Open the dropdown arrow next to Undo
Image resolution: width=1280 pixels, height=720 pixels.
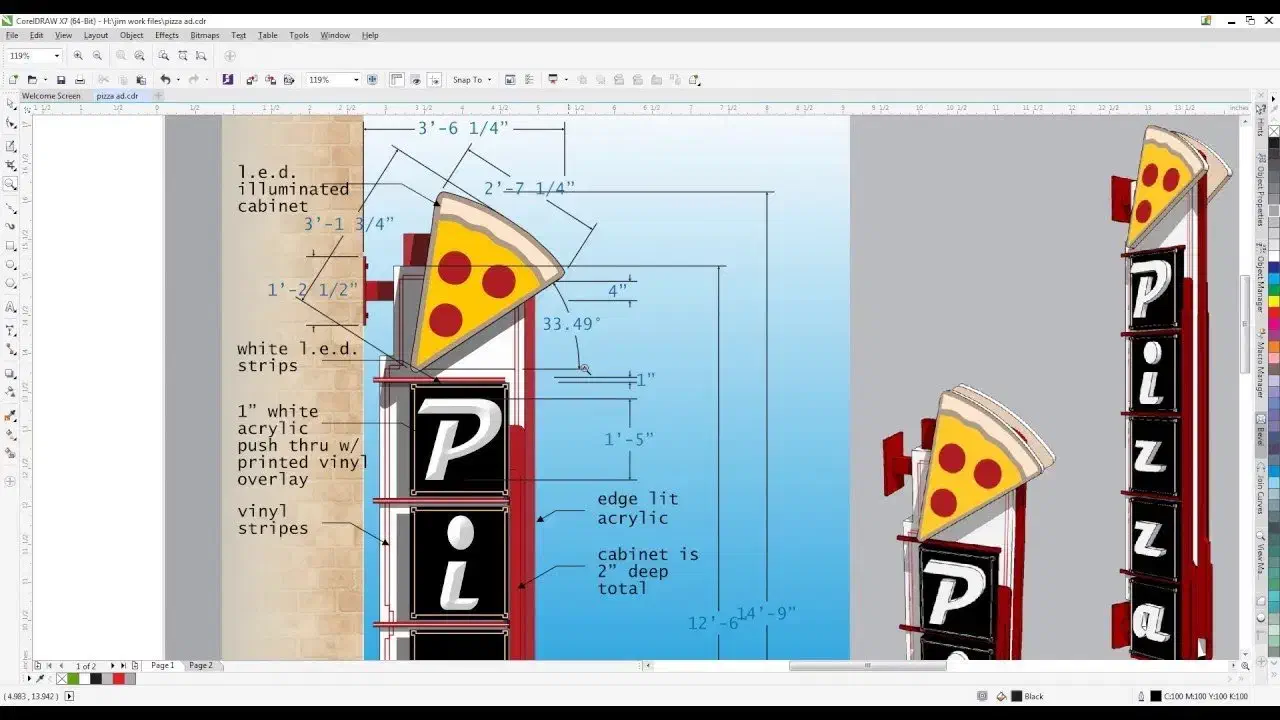(178, 80)
